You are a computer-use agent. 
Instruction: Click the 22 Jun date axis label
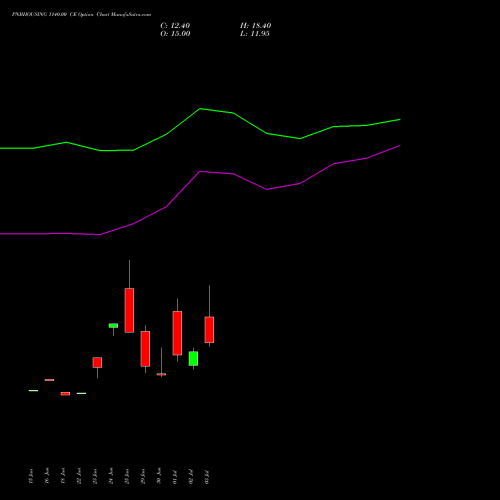pos(79,476)
